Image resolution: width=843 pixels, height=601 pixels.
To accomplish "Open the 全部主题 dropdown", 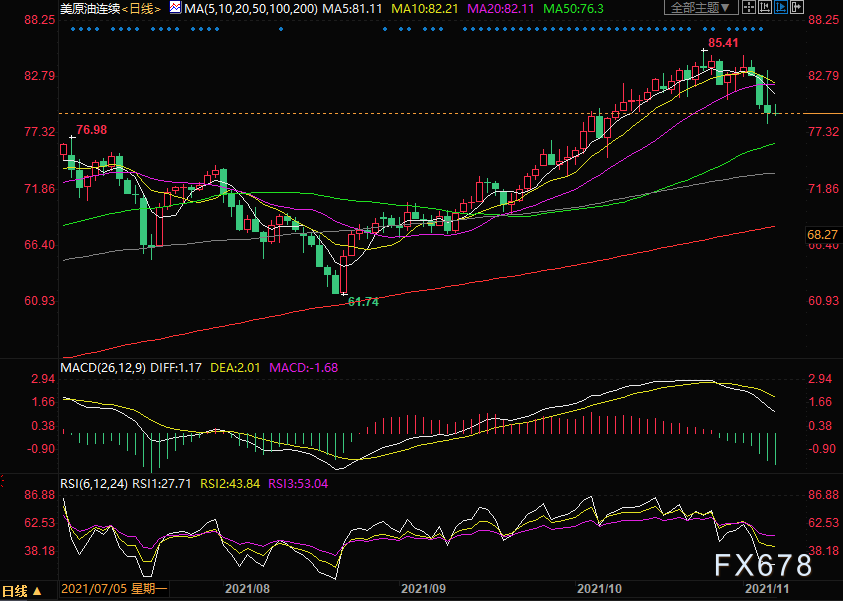I will click(x=701, y=8).
